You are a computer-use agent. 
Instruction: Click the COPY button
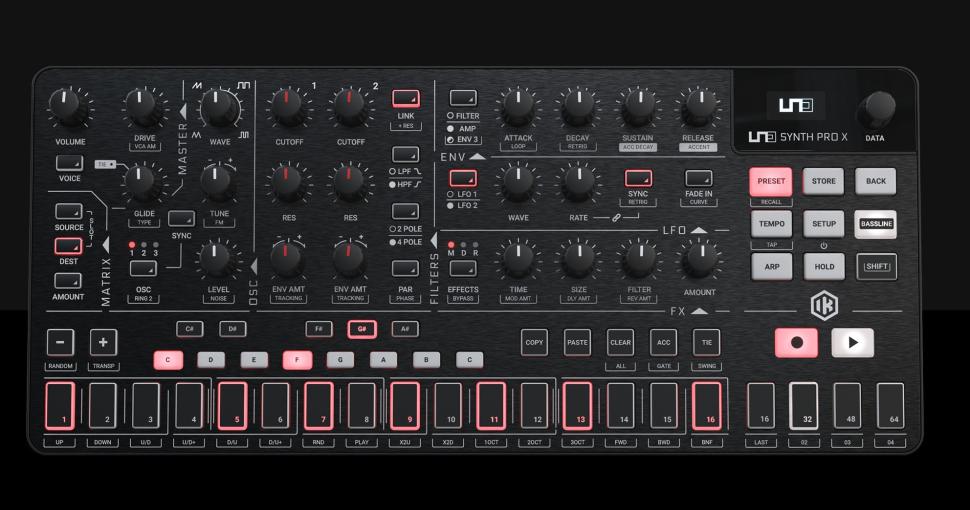coord(534,342)
